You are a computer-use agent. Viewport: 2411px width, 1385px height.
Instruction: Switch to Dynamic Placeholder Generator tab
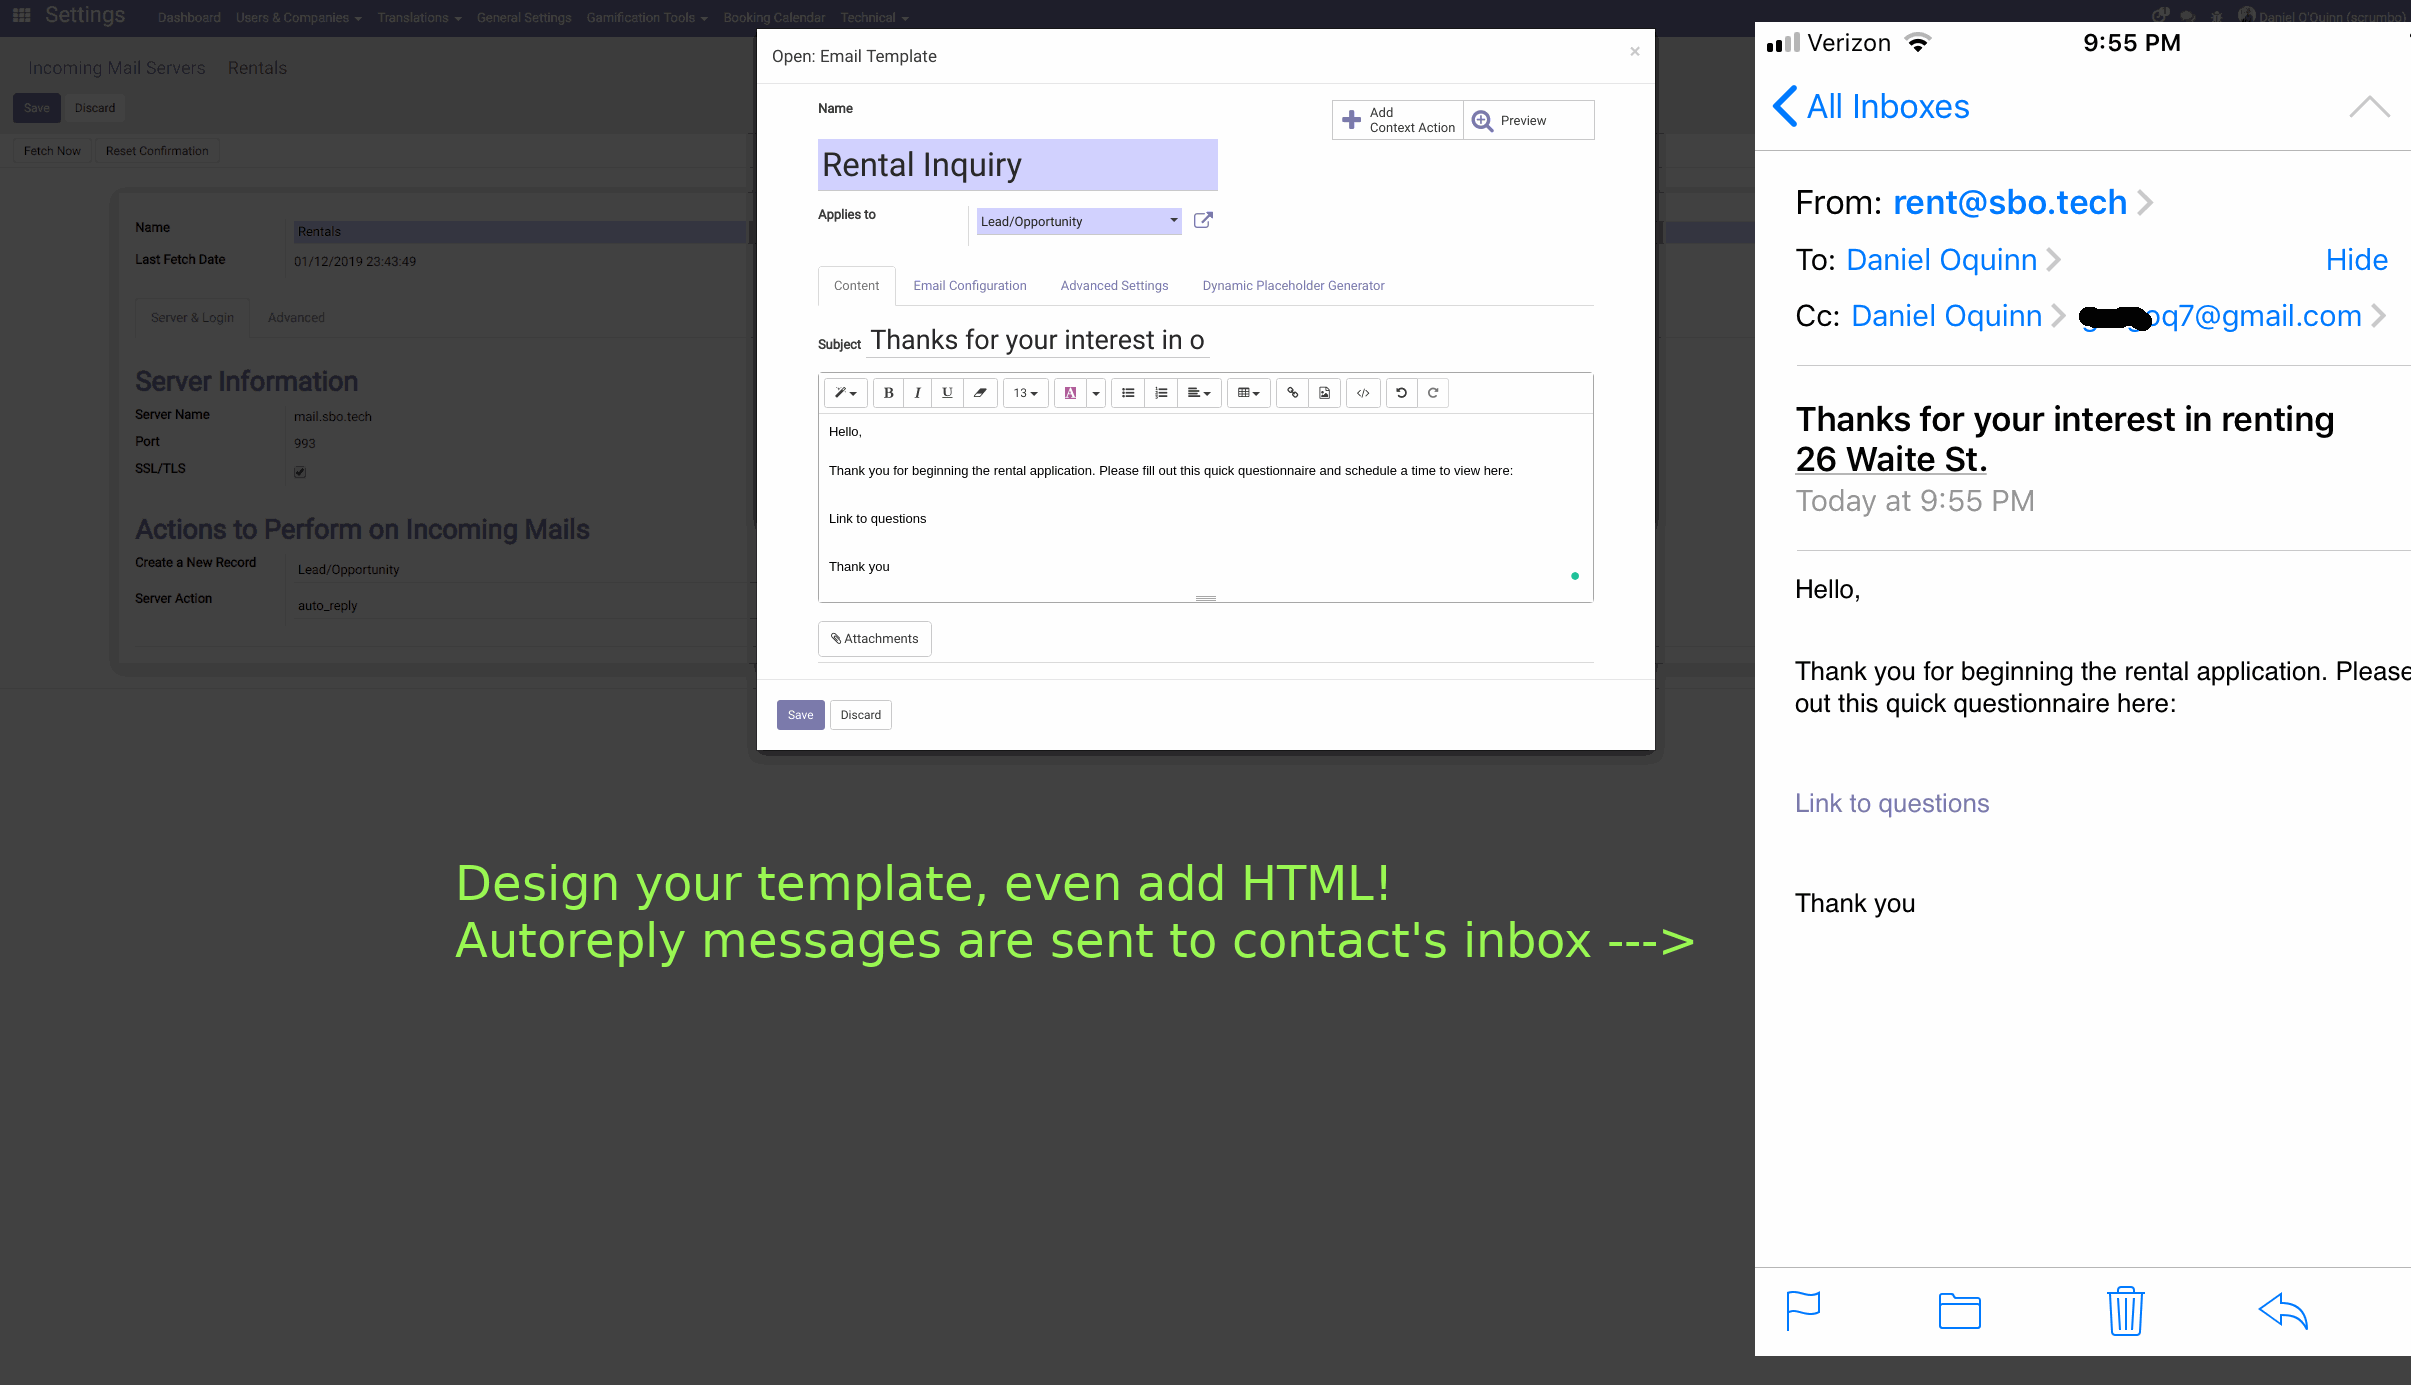[x=1292, y=286]
